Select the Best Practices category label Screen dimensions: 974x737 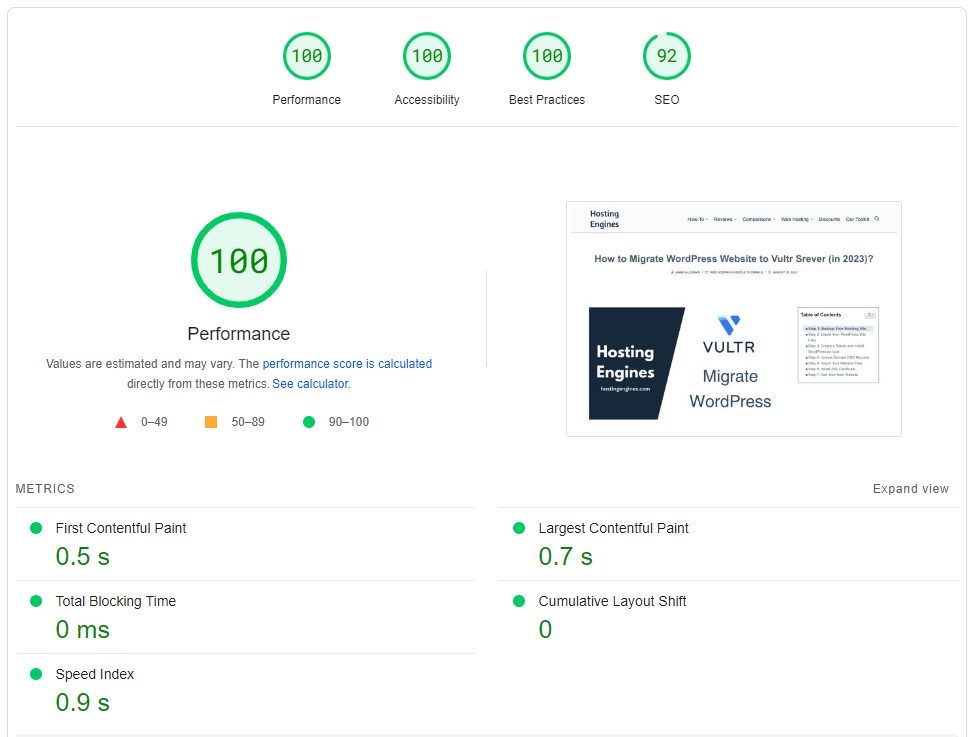547,99
